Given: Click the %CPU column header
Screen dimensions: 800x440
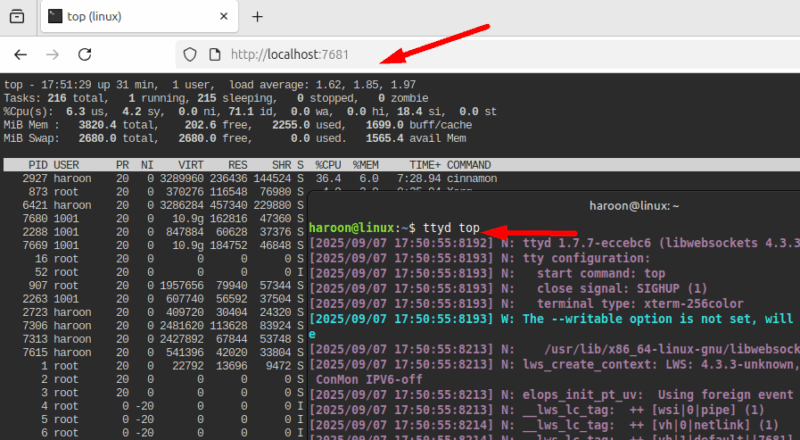Looking at the screenshot, I should (328, 165).
